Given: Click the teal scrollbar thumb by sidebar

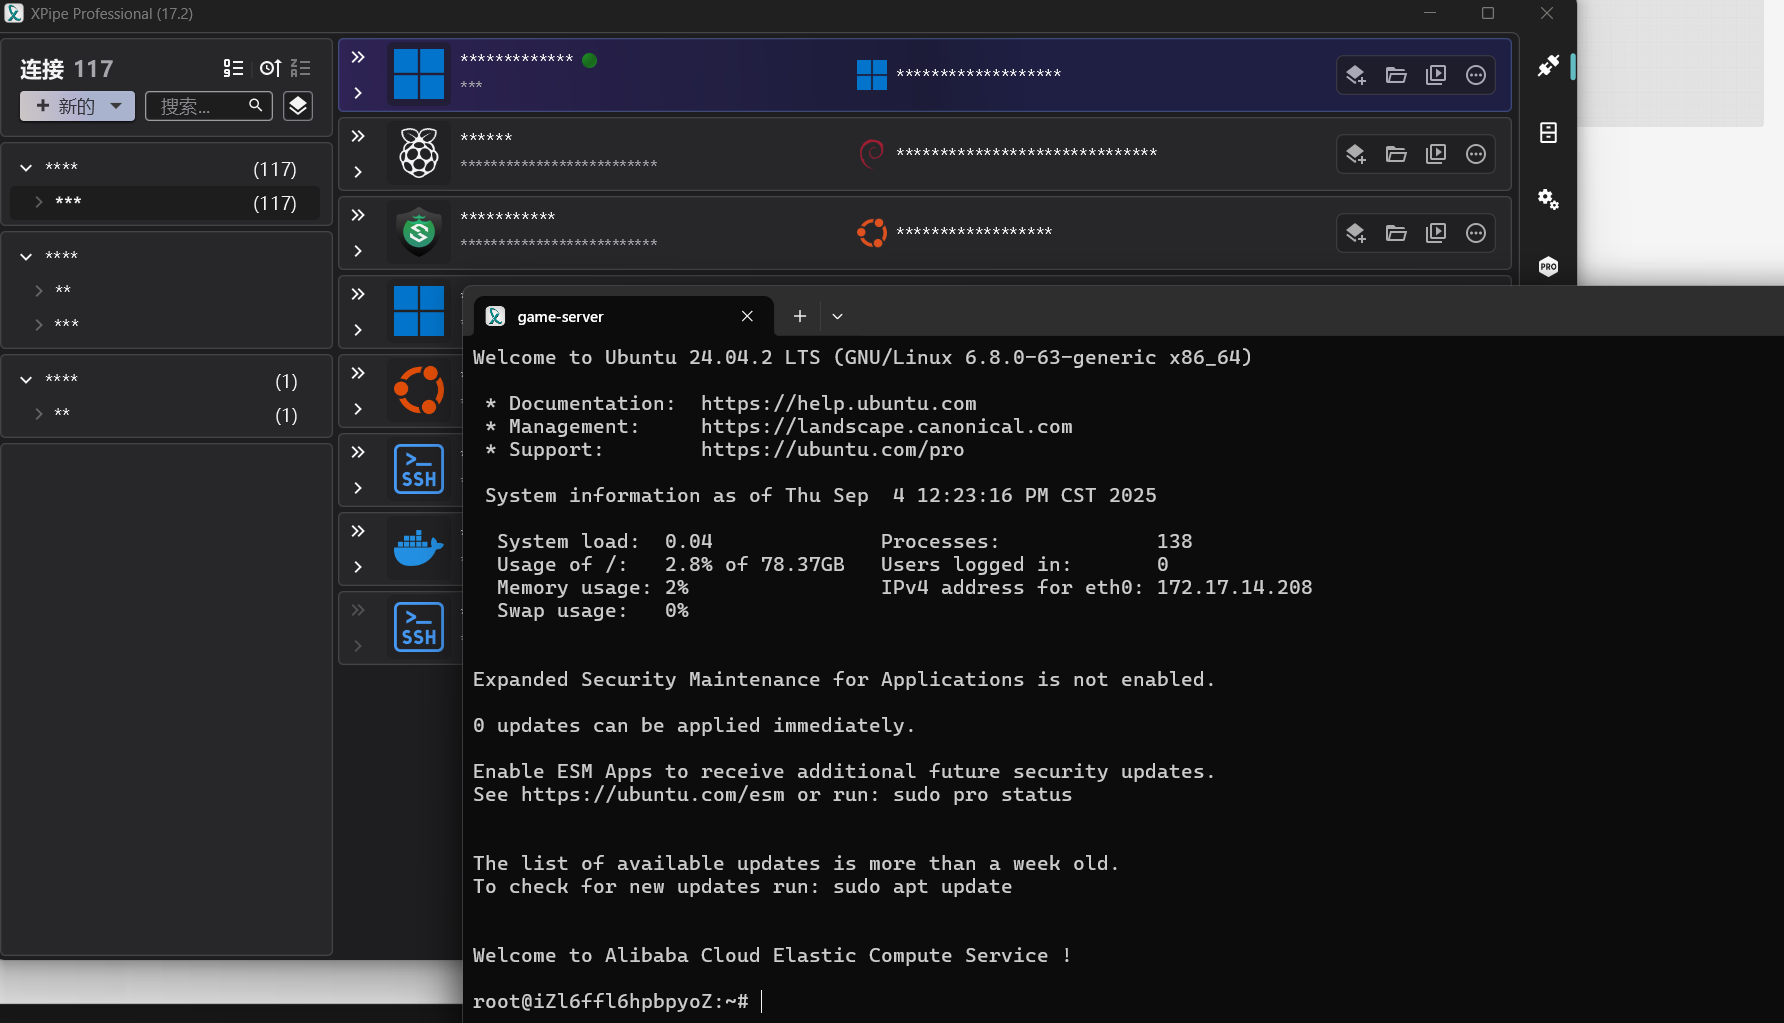Looking at the screenshot, I should pyautogui.click(x=1573, y=66).
